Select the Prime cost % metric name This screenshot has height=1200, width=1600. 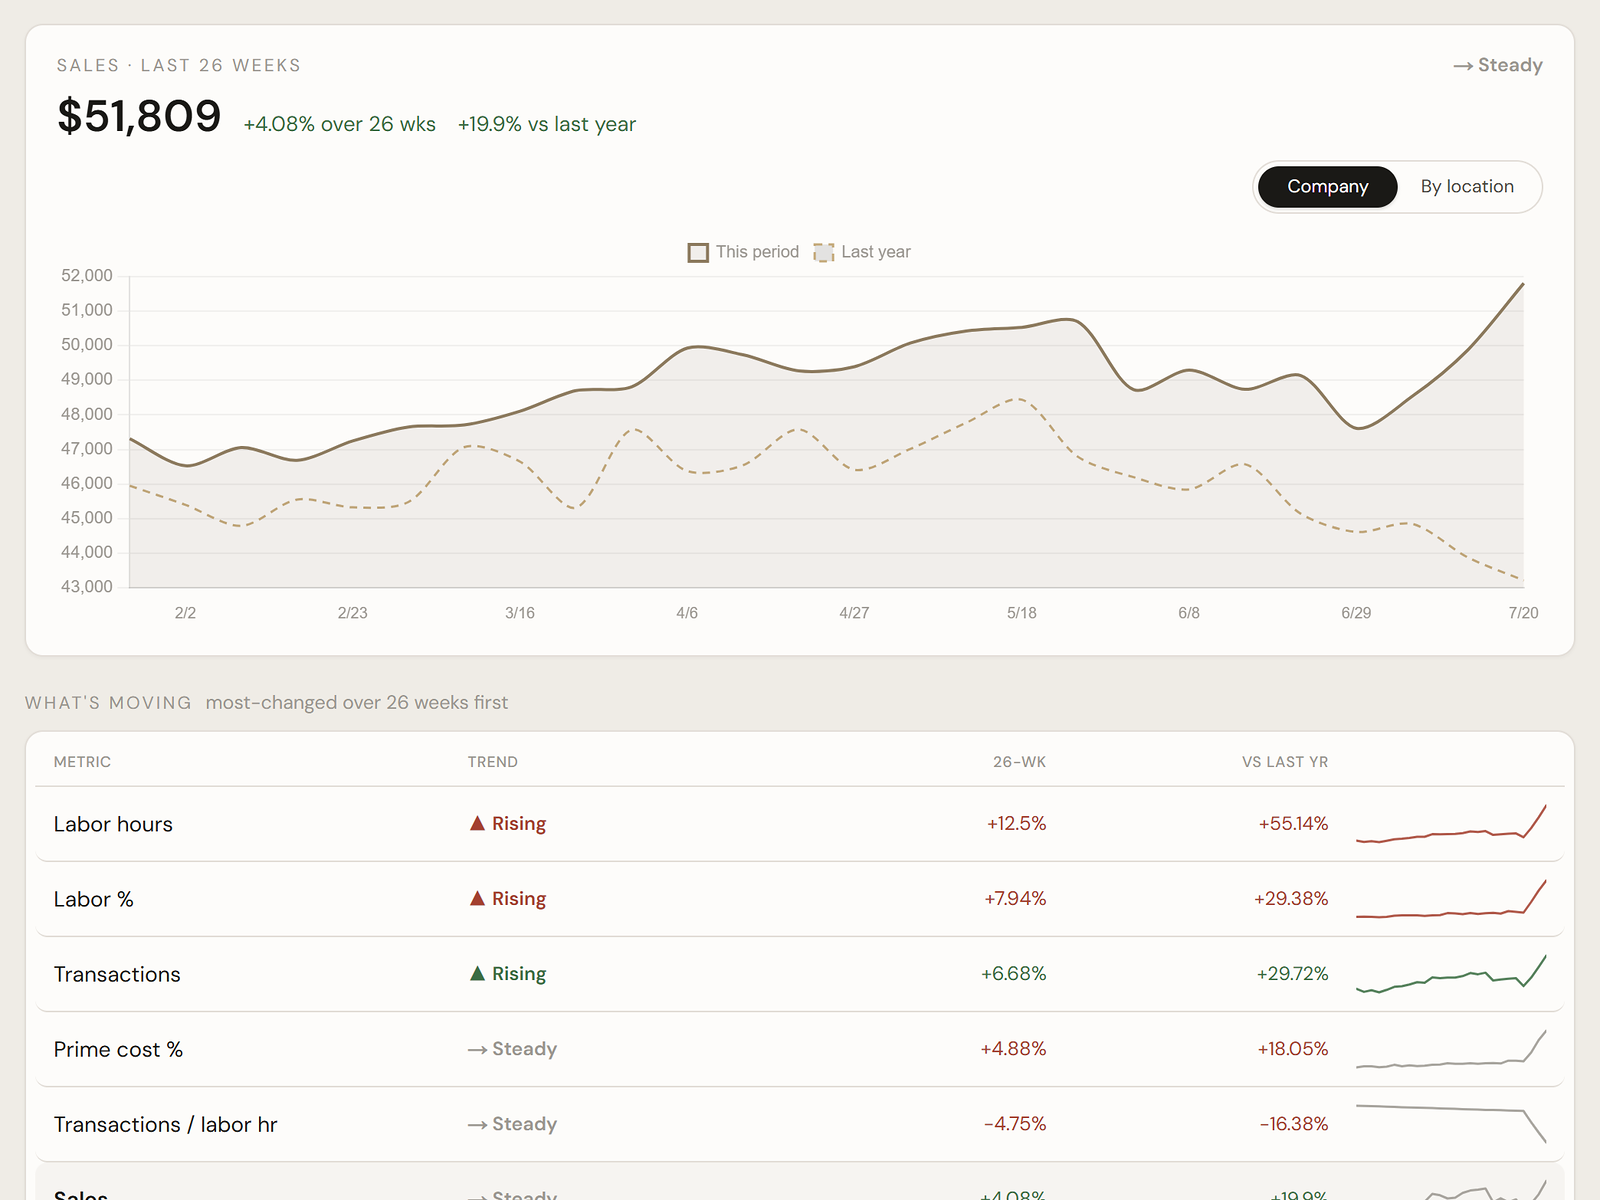(118, 1049)
